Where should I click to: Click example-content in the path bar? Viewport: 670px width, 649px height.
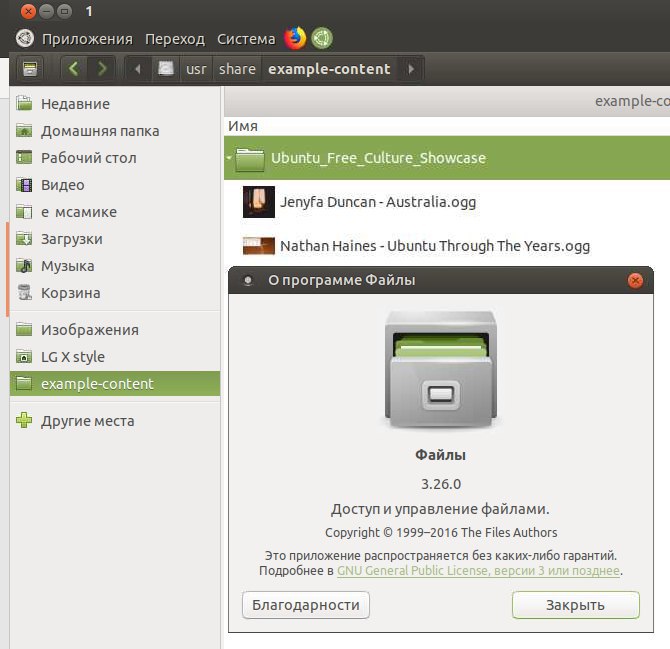[x=329, y=69]
